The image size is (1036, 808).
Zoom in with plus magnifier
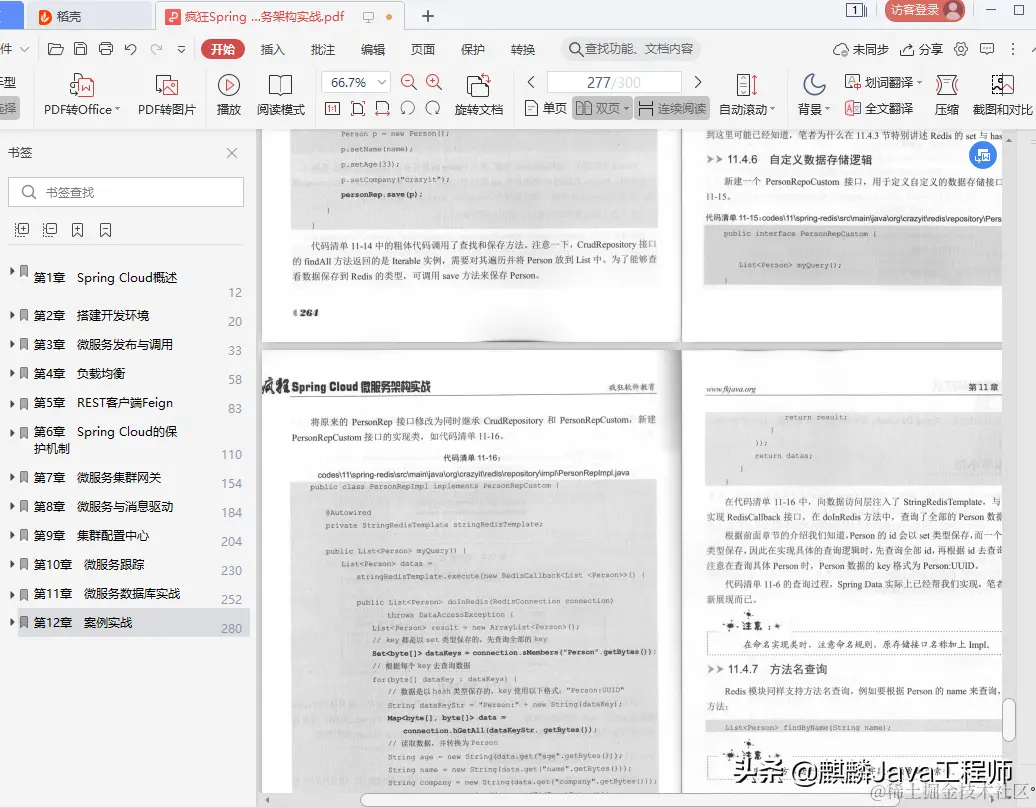[434, 82]
